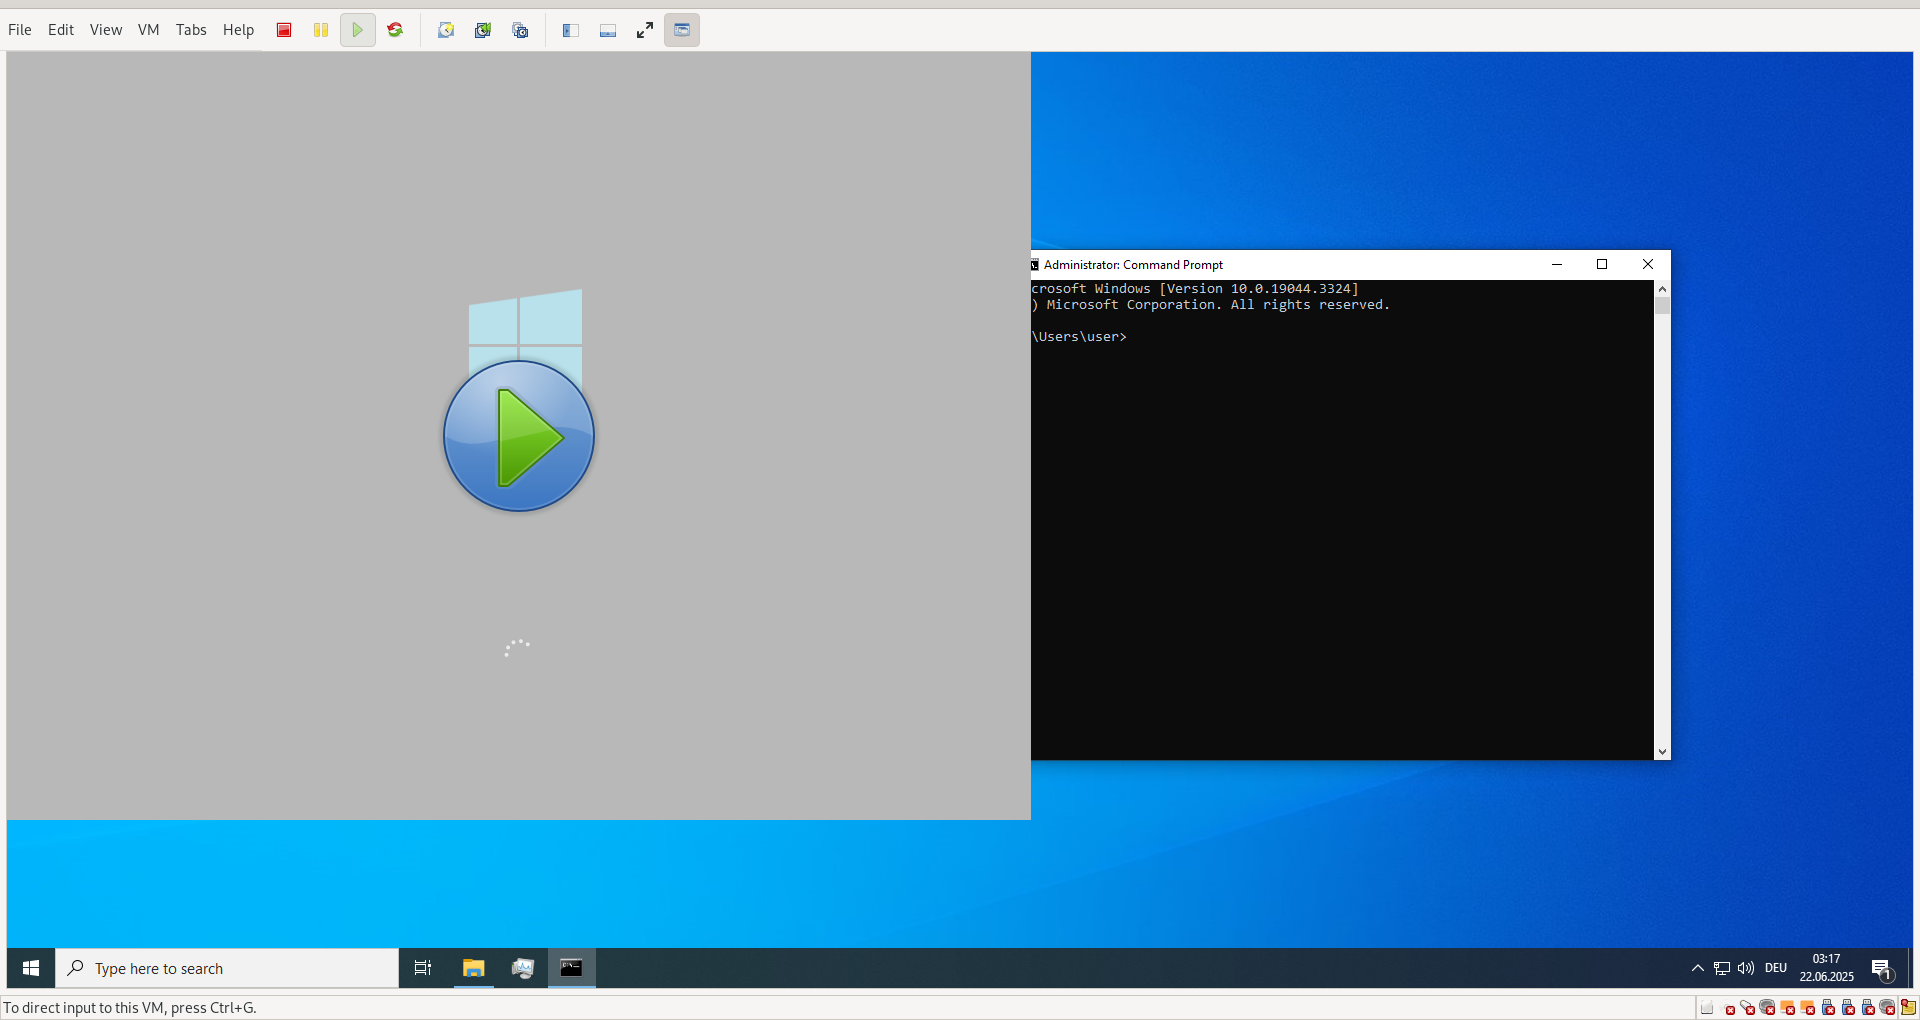Click the 'Users\user>' prompt line
This screenshot has height=1020, width=1920.
(x=1079, y=337)
